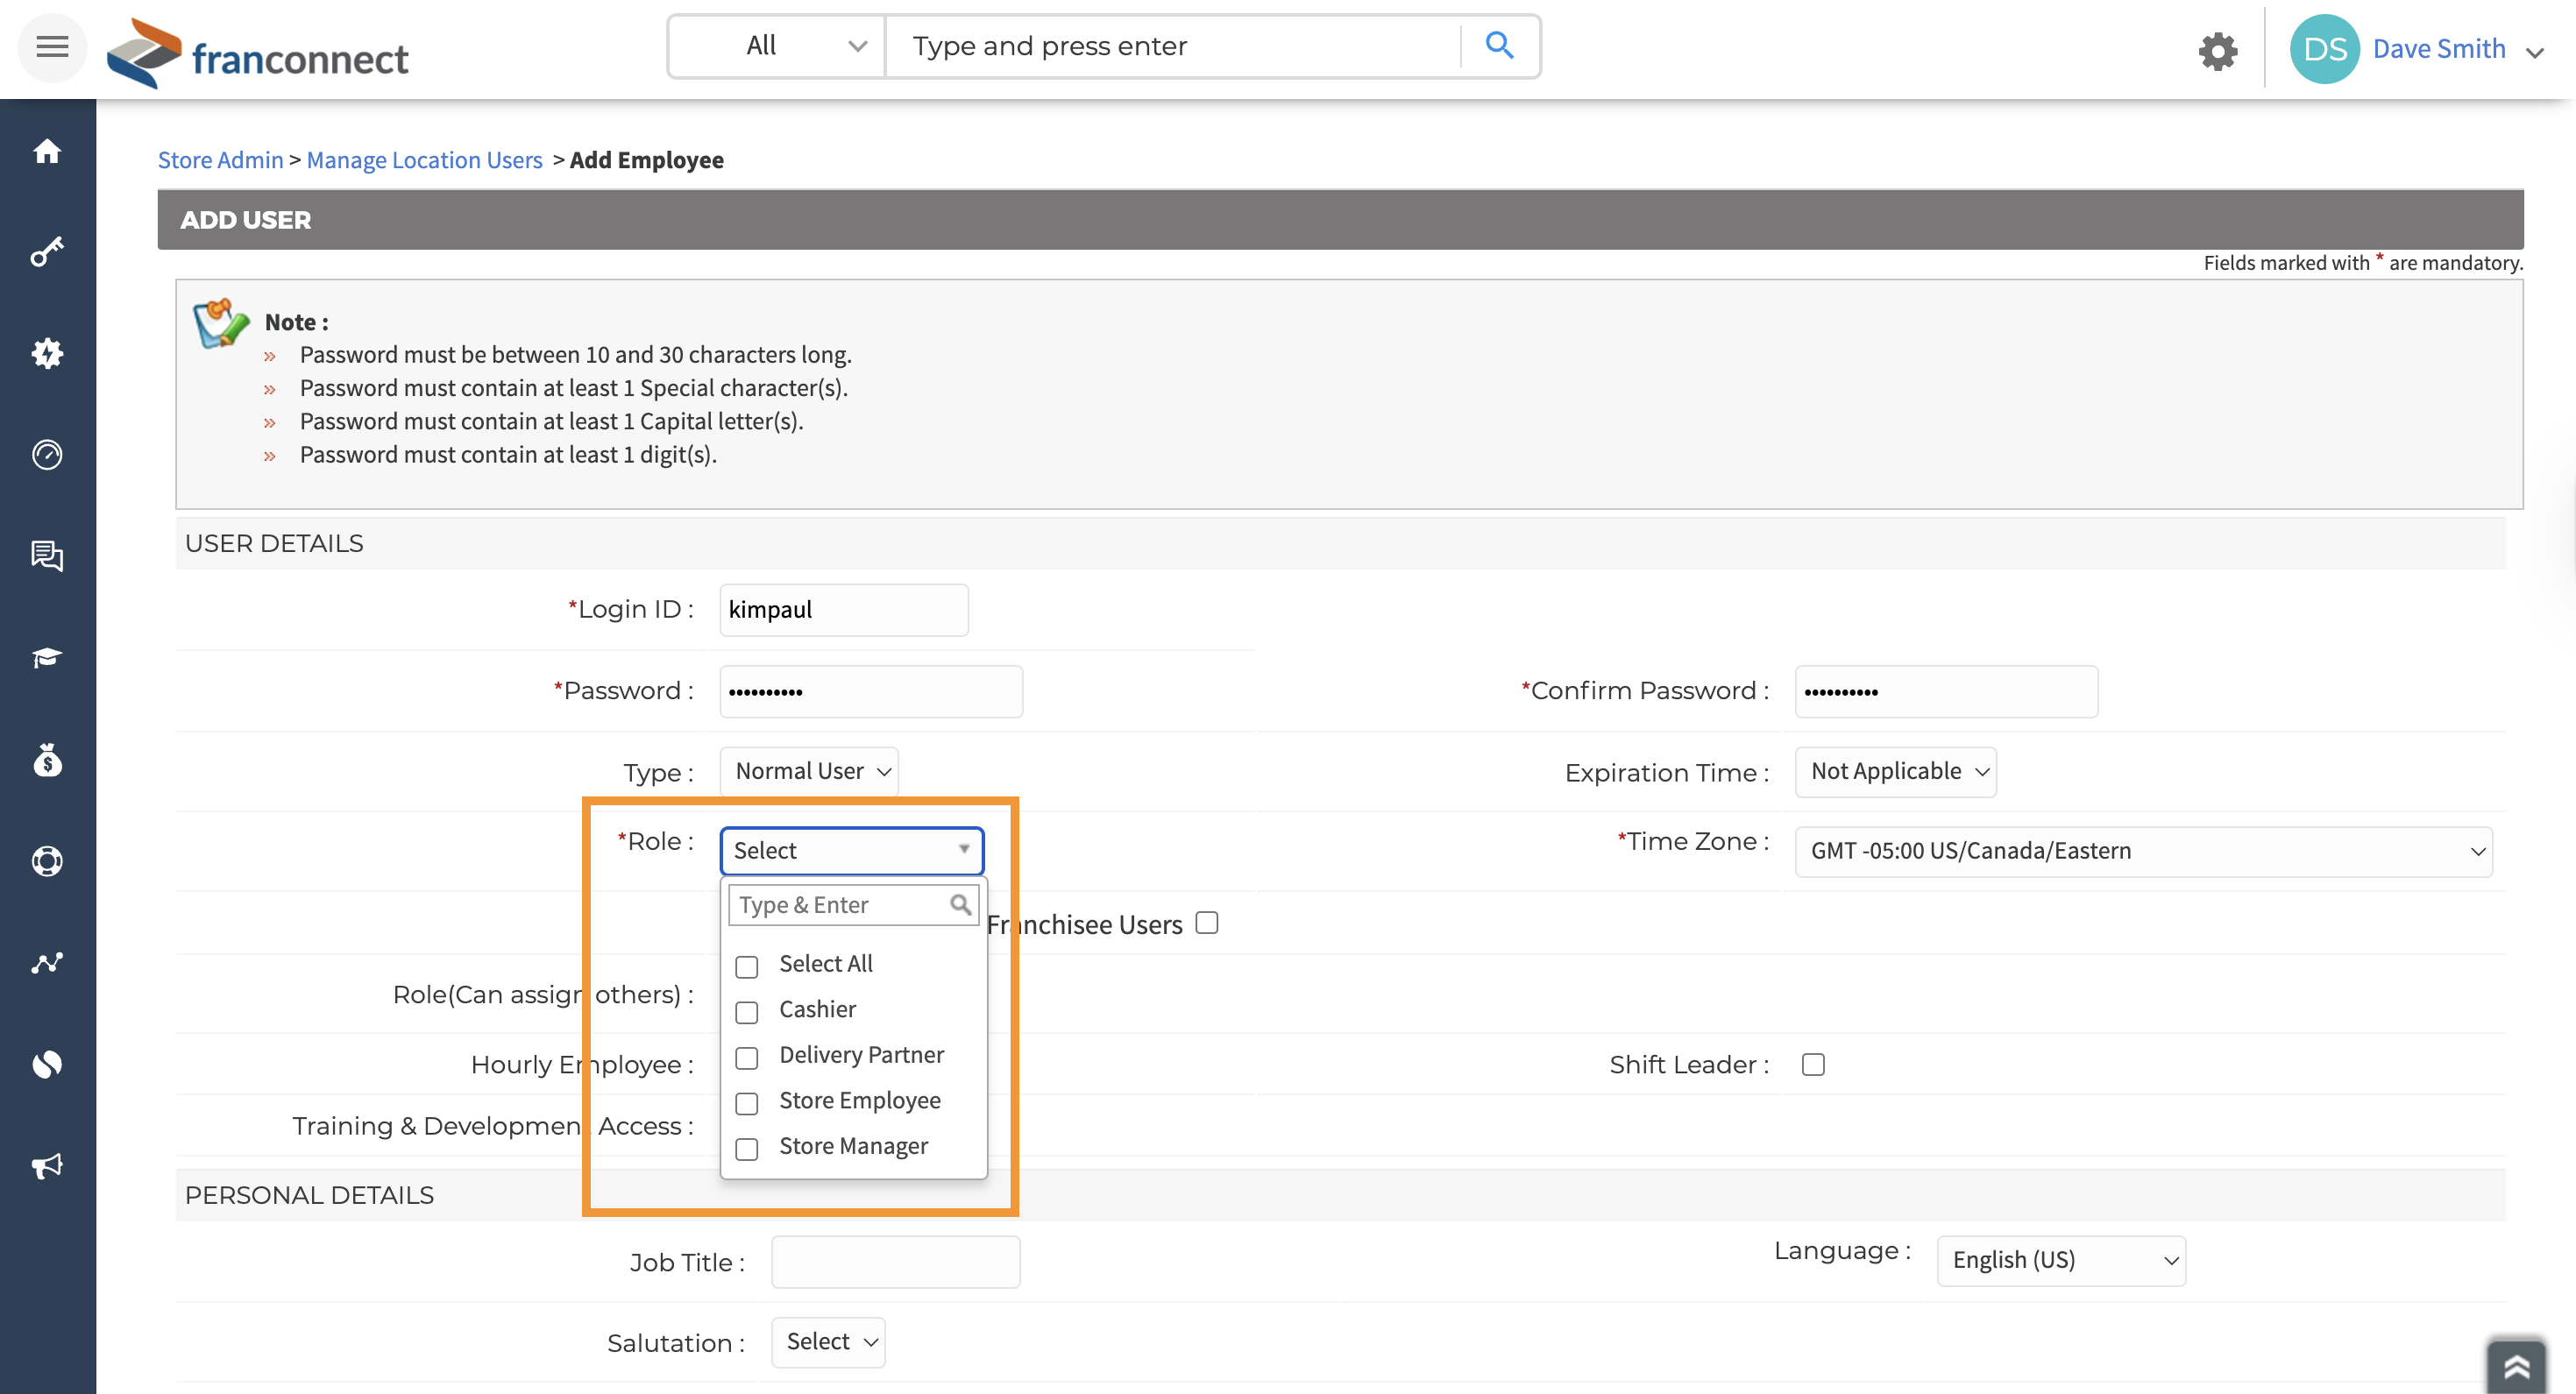
Task: Enable the Shift Leader checkbox
Action: coord(1813,1065)
